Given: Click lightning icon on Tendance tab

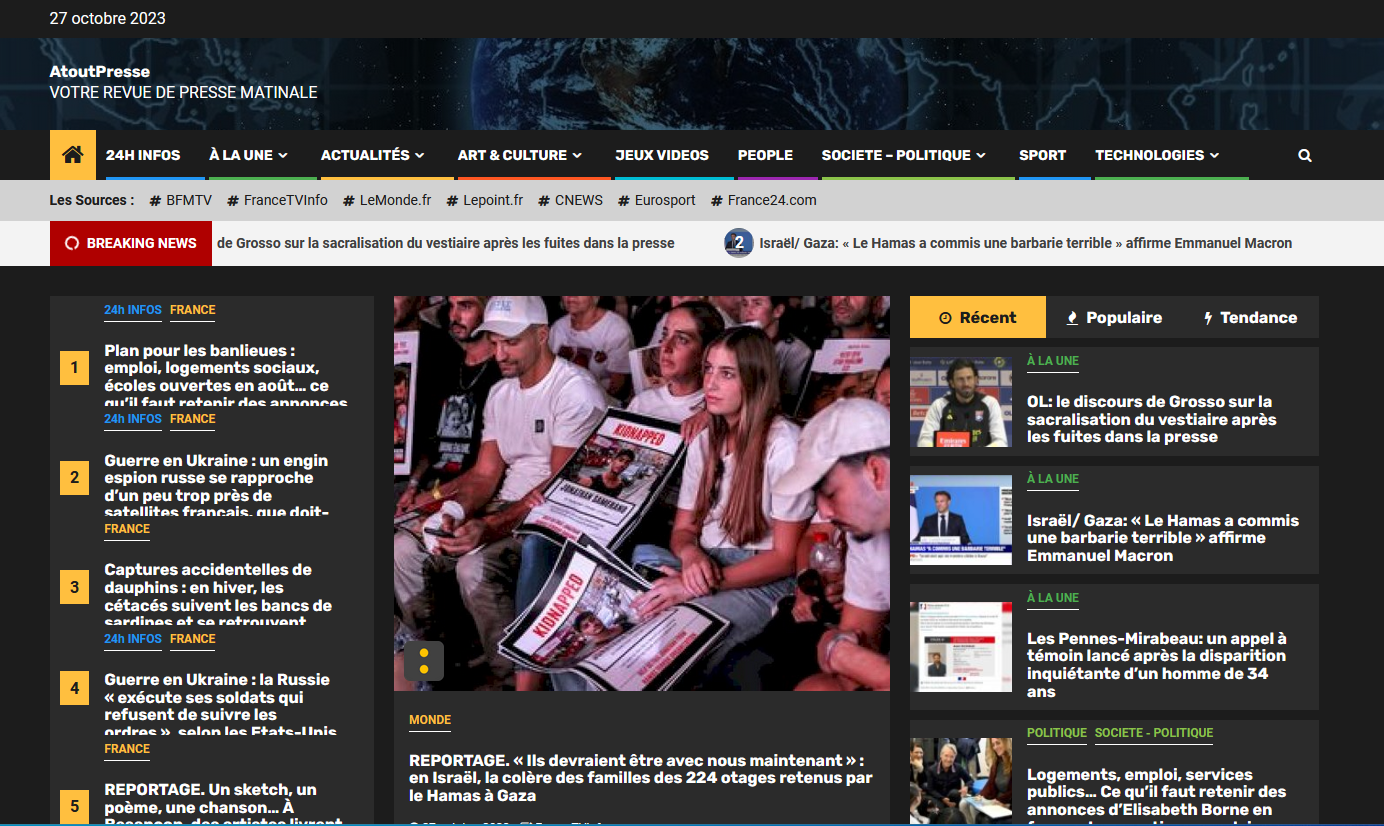Looking at the screenshot, I should [x=1208, y=318].
